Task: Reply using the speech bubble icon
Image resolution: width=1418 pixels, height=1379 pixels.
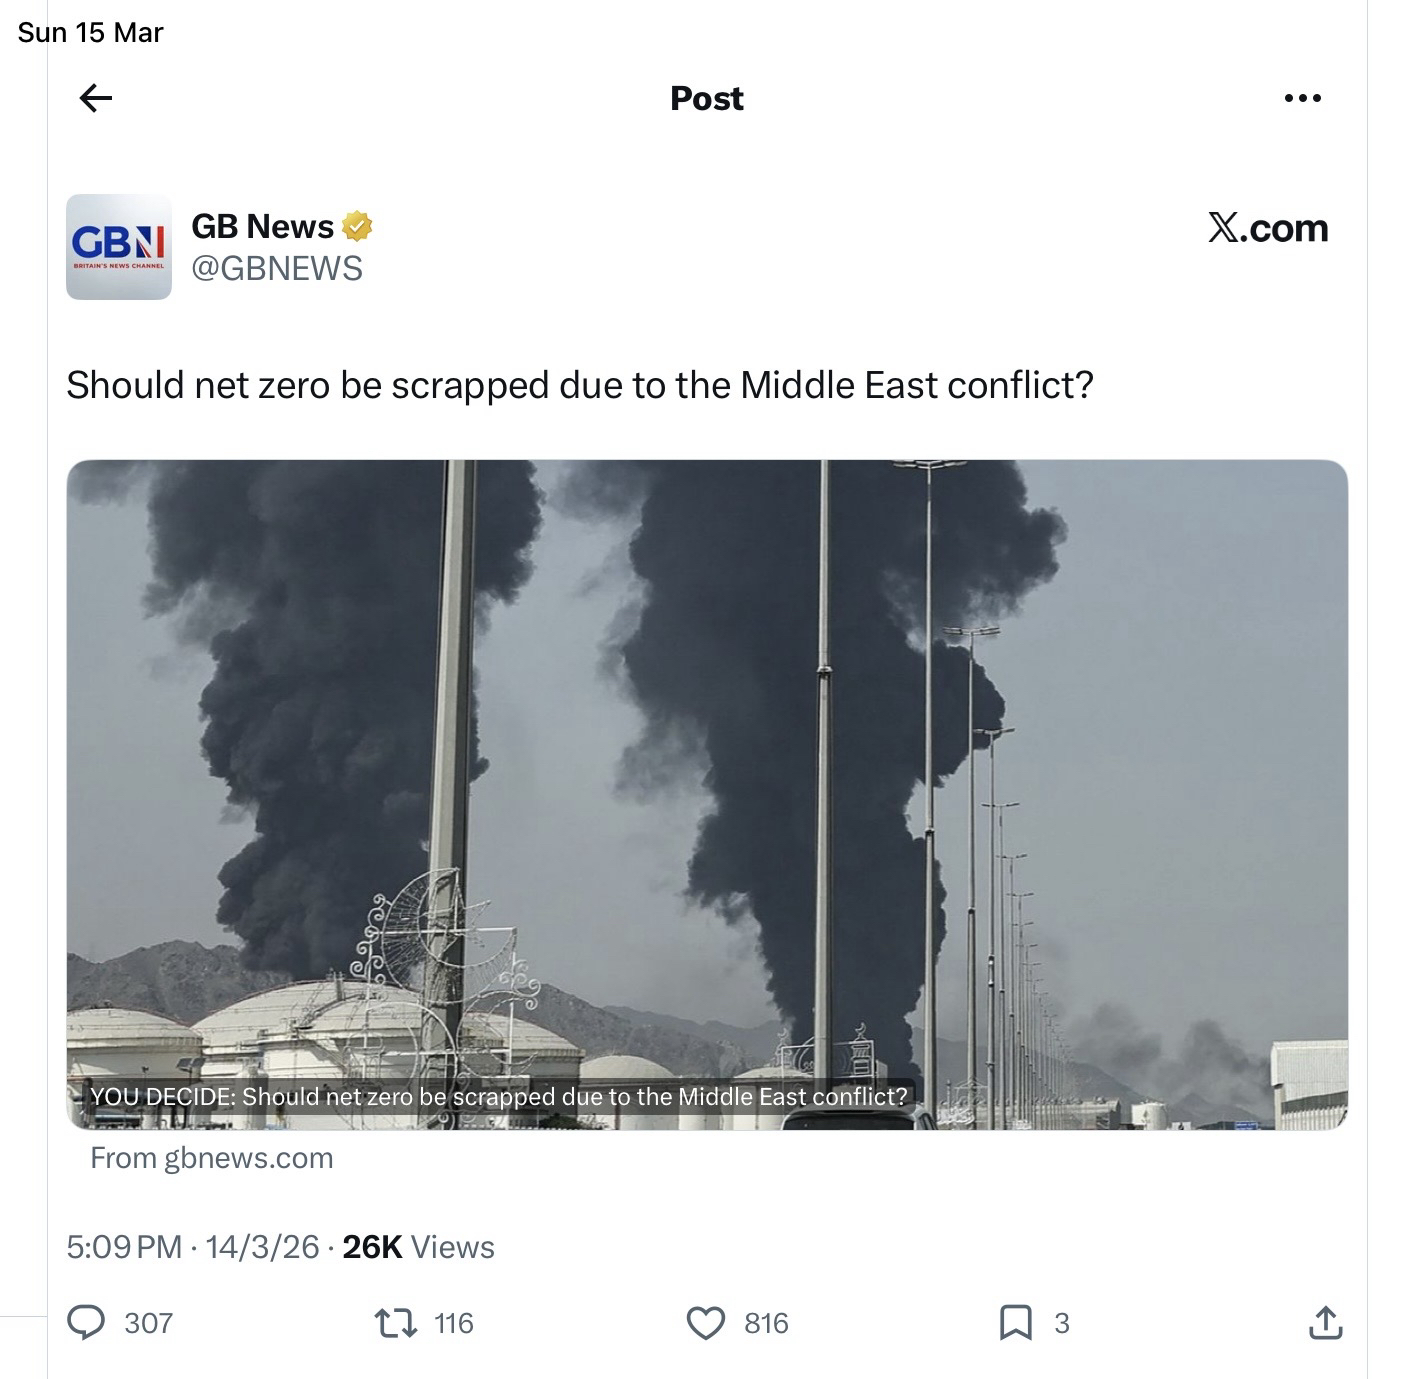Action: tap(87, 1323)
